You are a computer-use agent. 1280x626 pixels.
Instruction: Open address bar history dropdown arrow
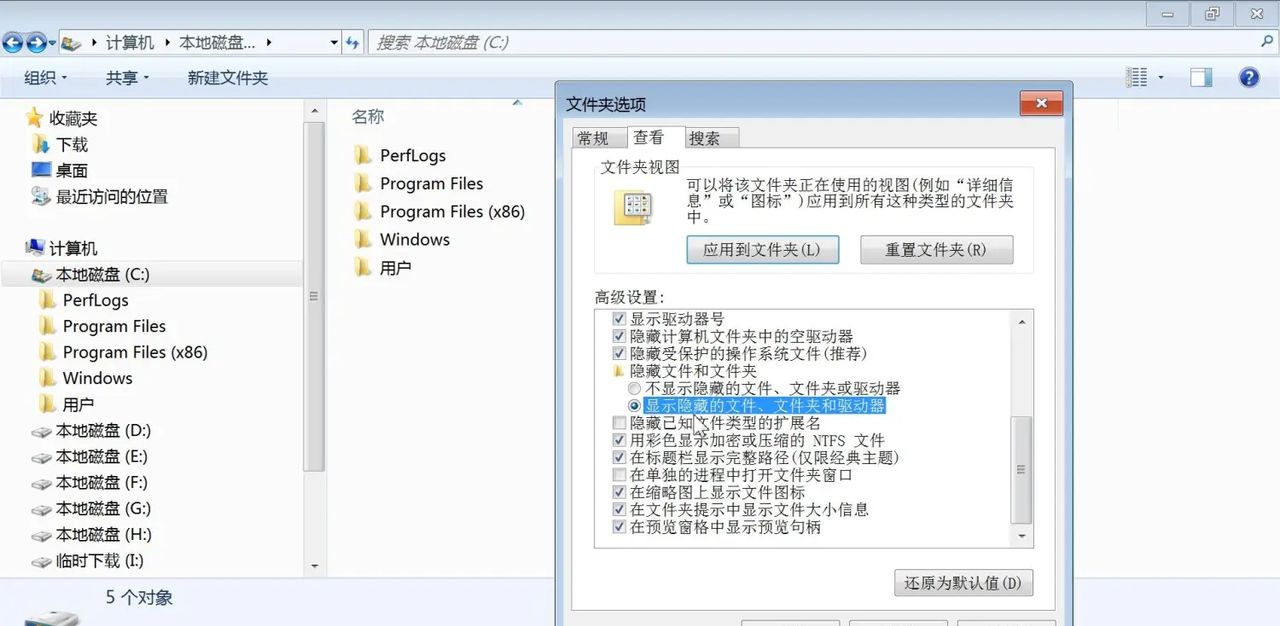334,43
